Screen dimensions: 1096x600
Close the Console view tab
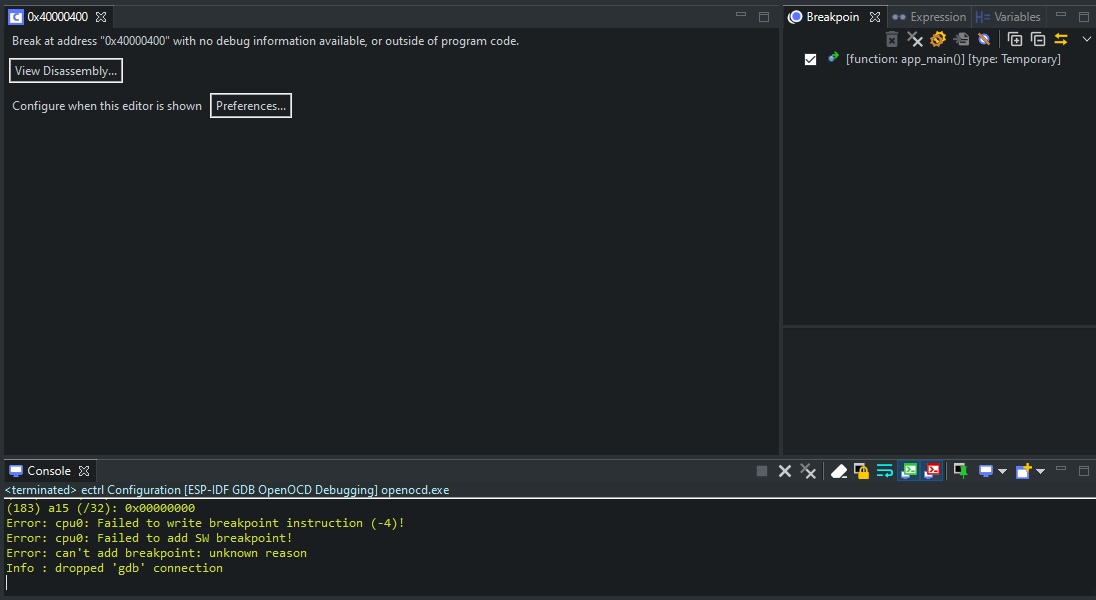tap(84, 471)
